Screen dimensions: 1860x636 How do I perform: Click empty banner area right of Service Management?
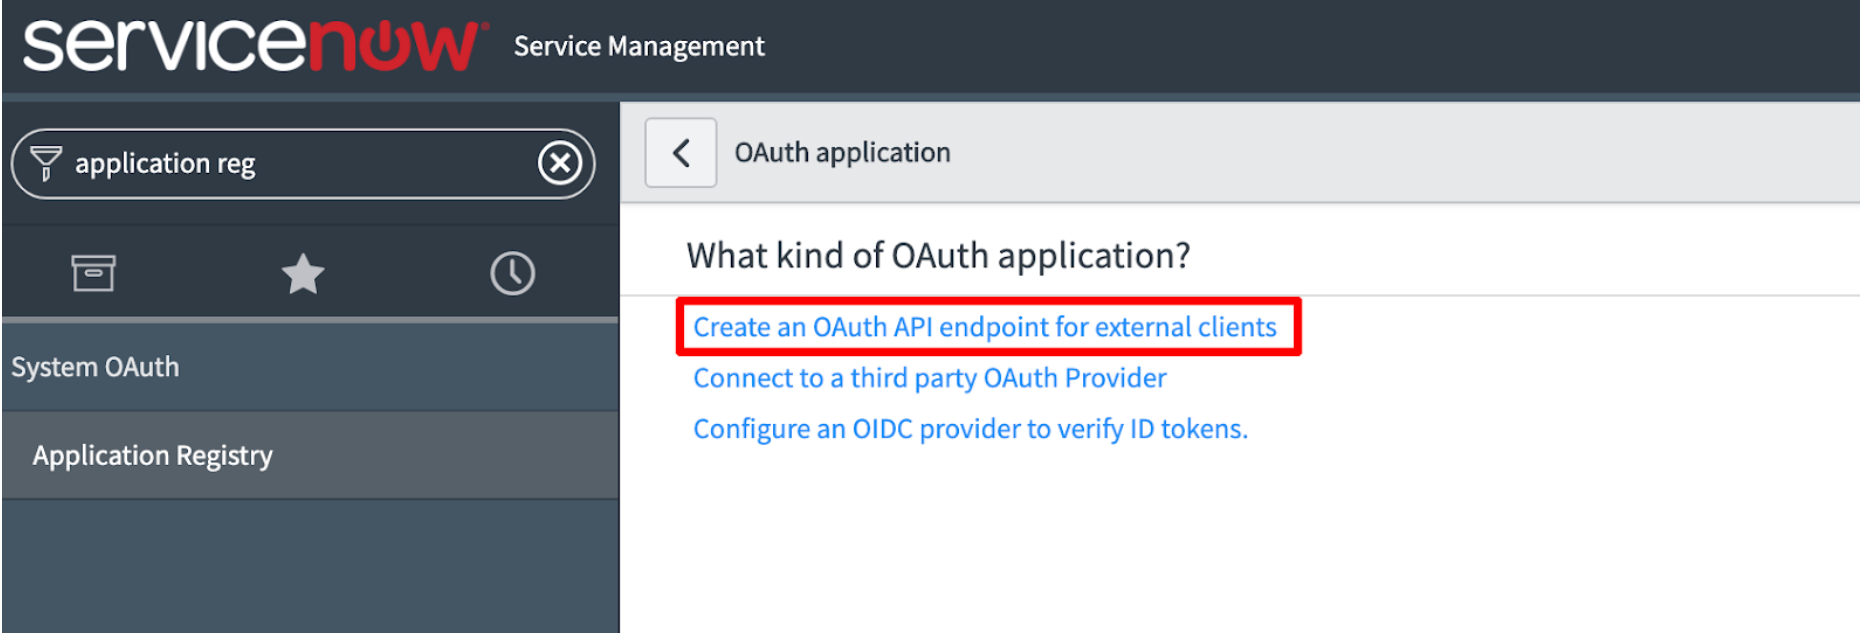point(1300,47)
